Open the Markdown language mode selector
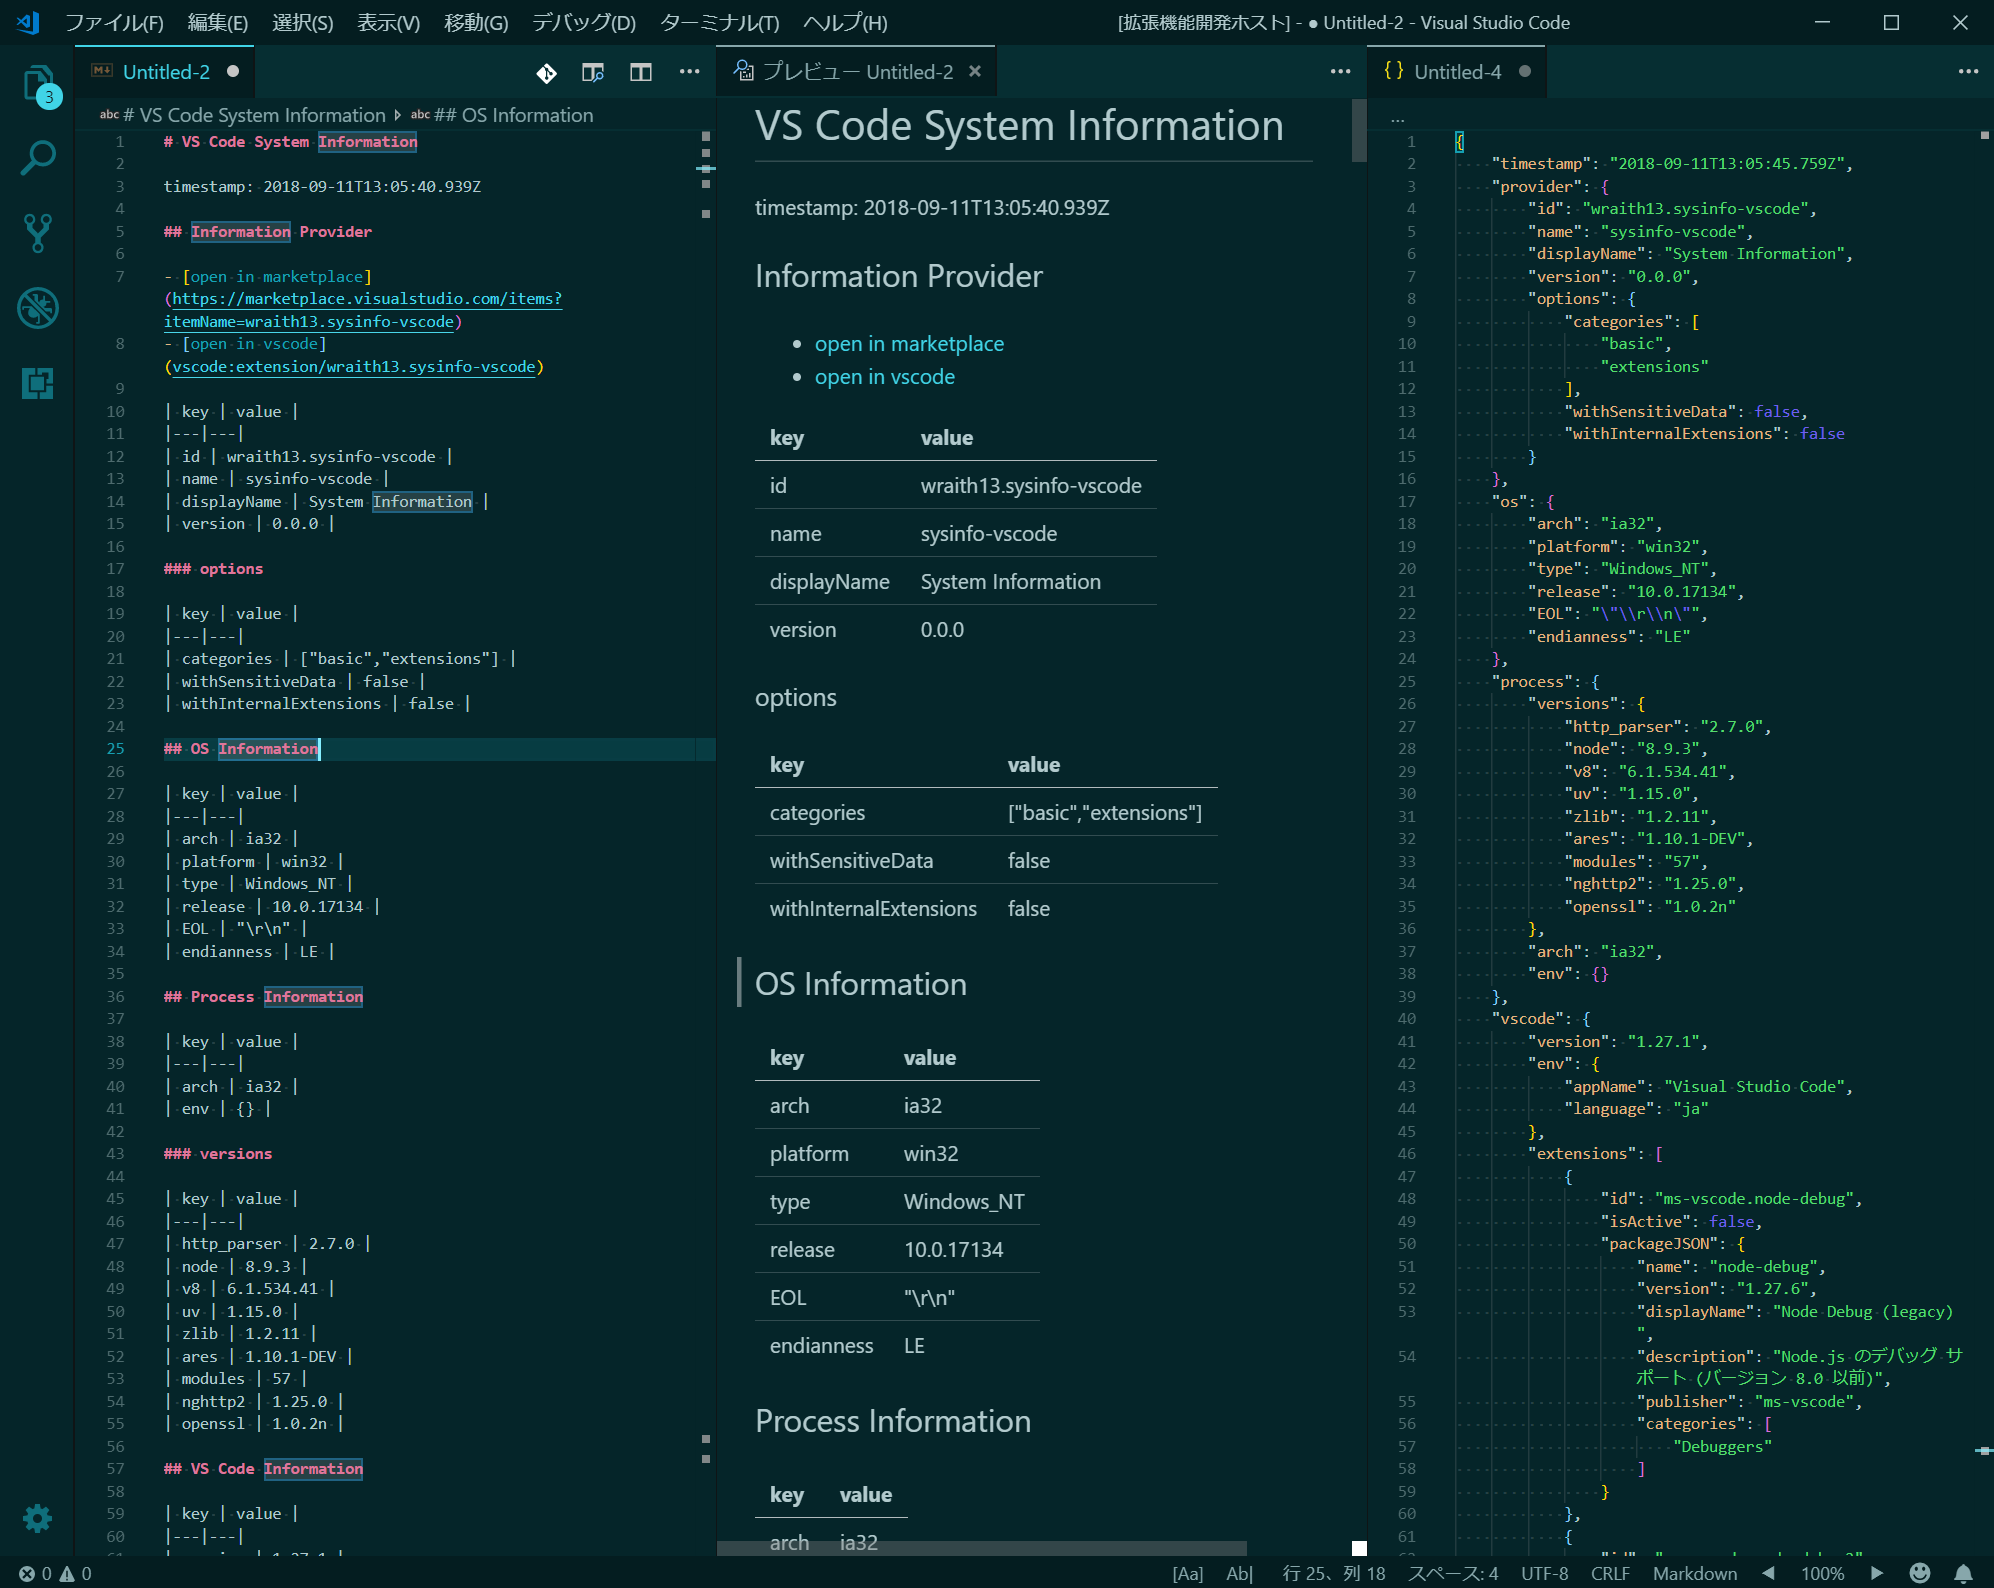The height and width of the screenshot is (1588, 1994). click(1694, 1573)
